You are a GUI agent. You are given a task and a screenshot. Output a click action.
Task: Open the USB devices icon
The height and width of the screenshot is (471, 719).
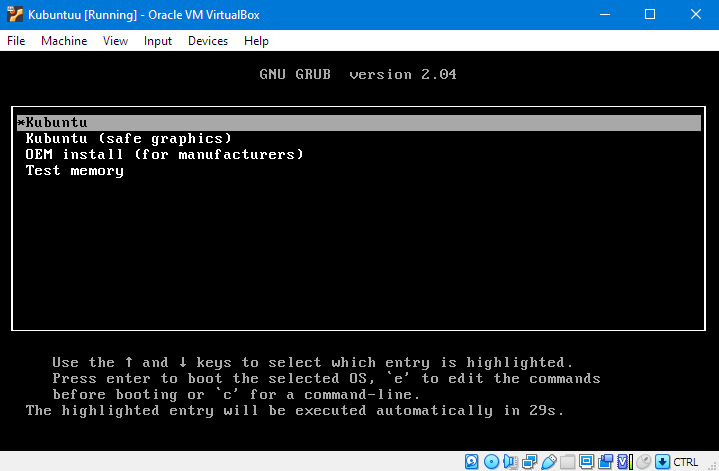pyautogui.click(x=548, y=461)
